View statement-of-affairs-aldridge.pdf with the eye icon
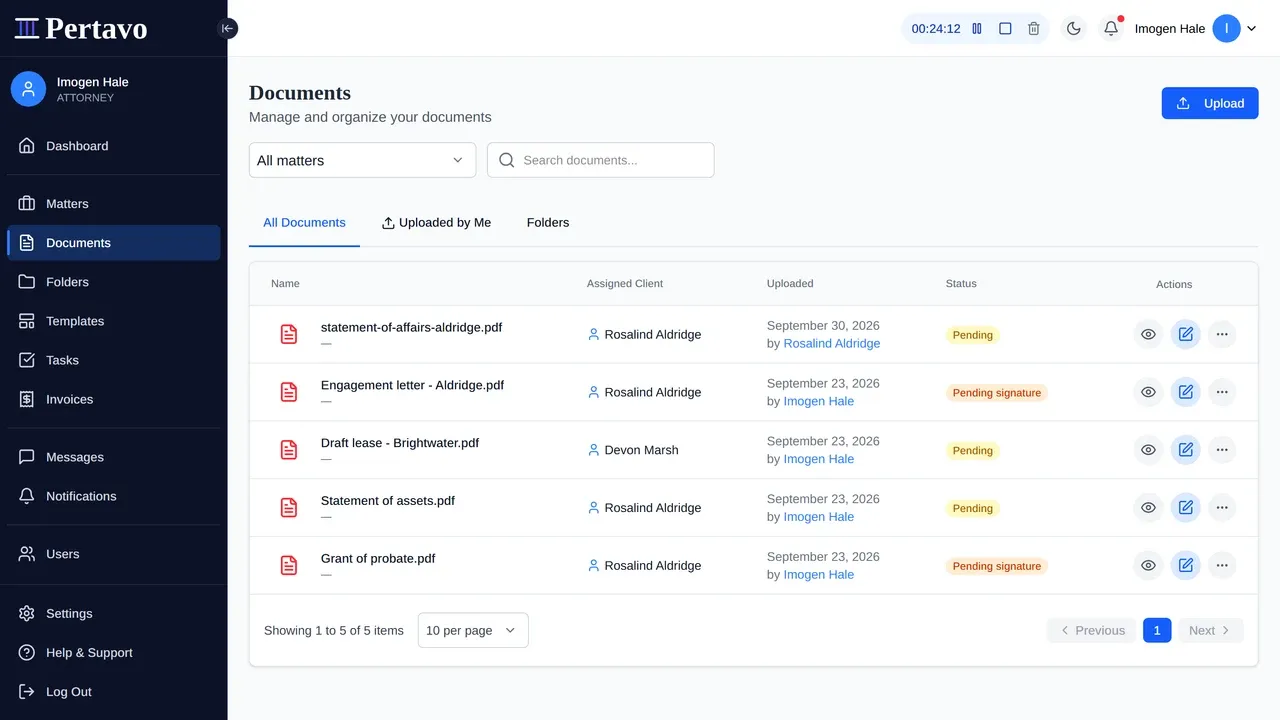Viewport: 1280px width, 720px height. pyautogui.click(x=1148, y=334)
